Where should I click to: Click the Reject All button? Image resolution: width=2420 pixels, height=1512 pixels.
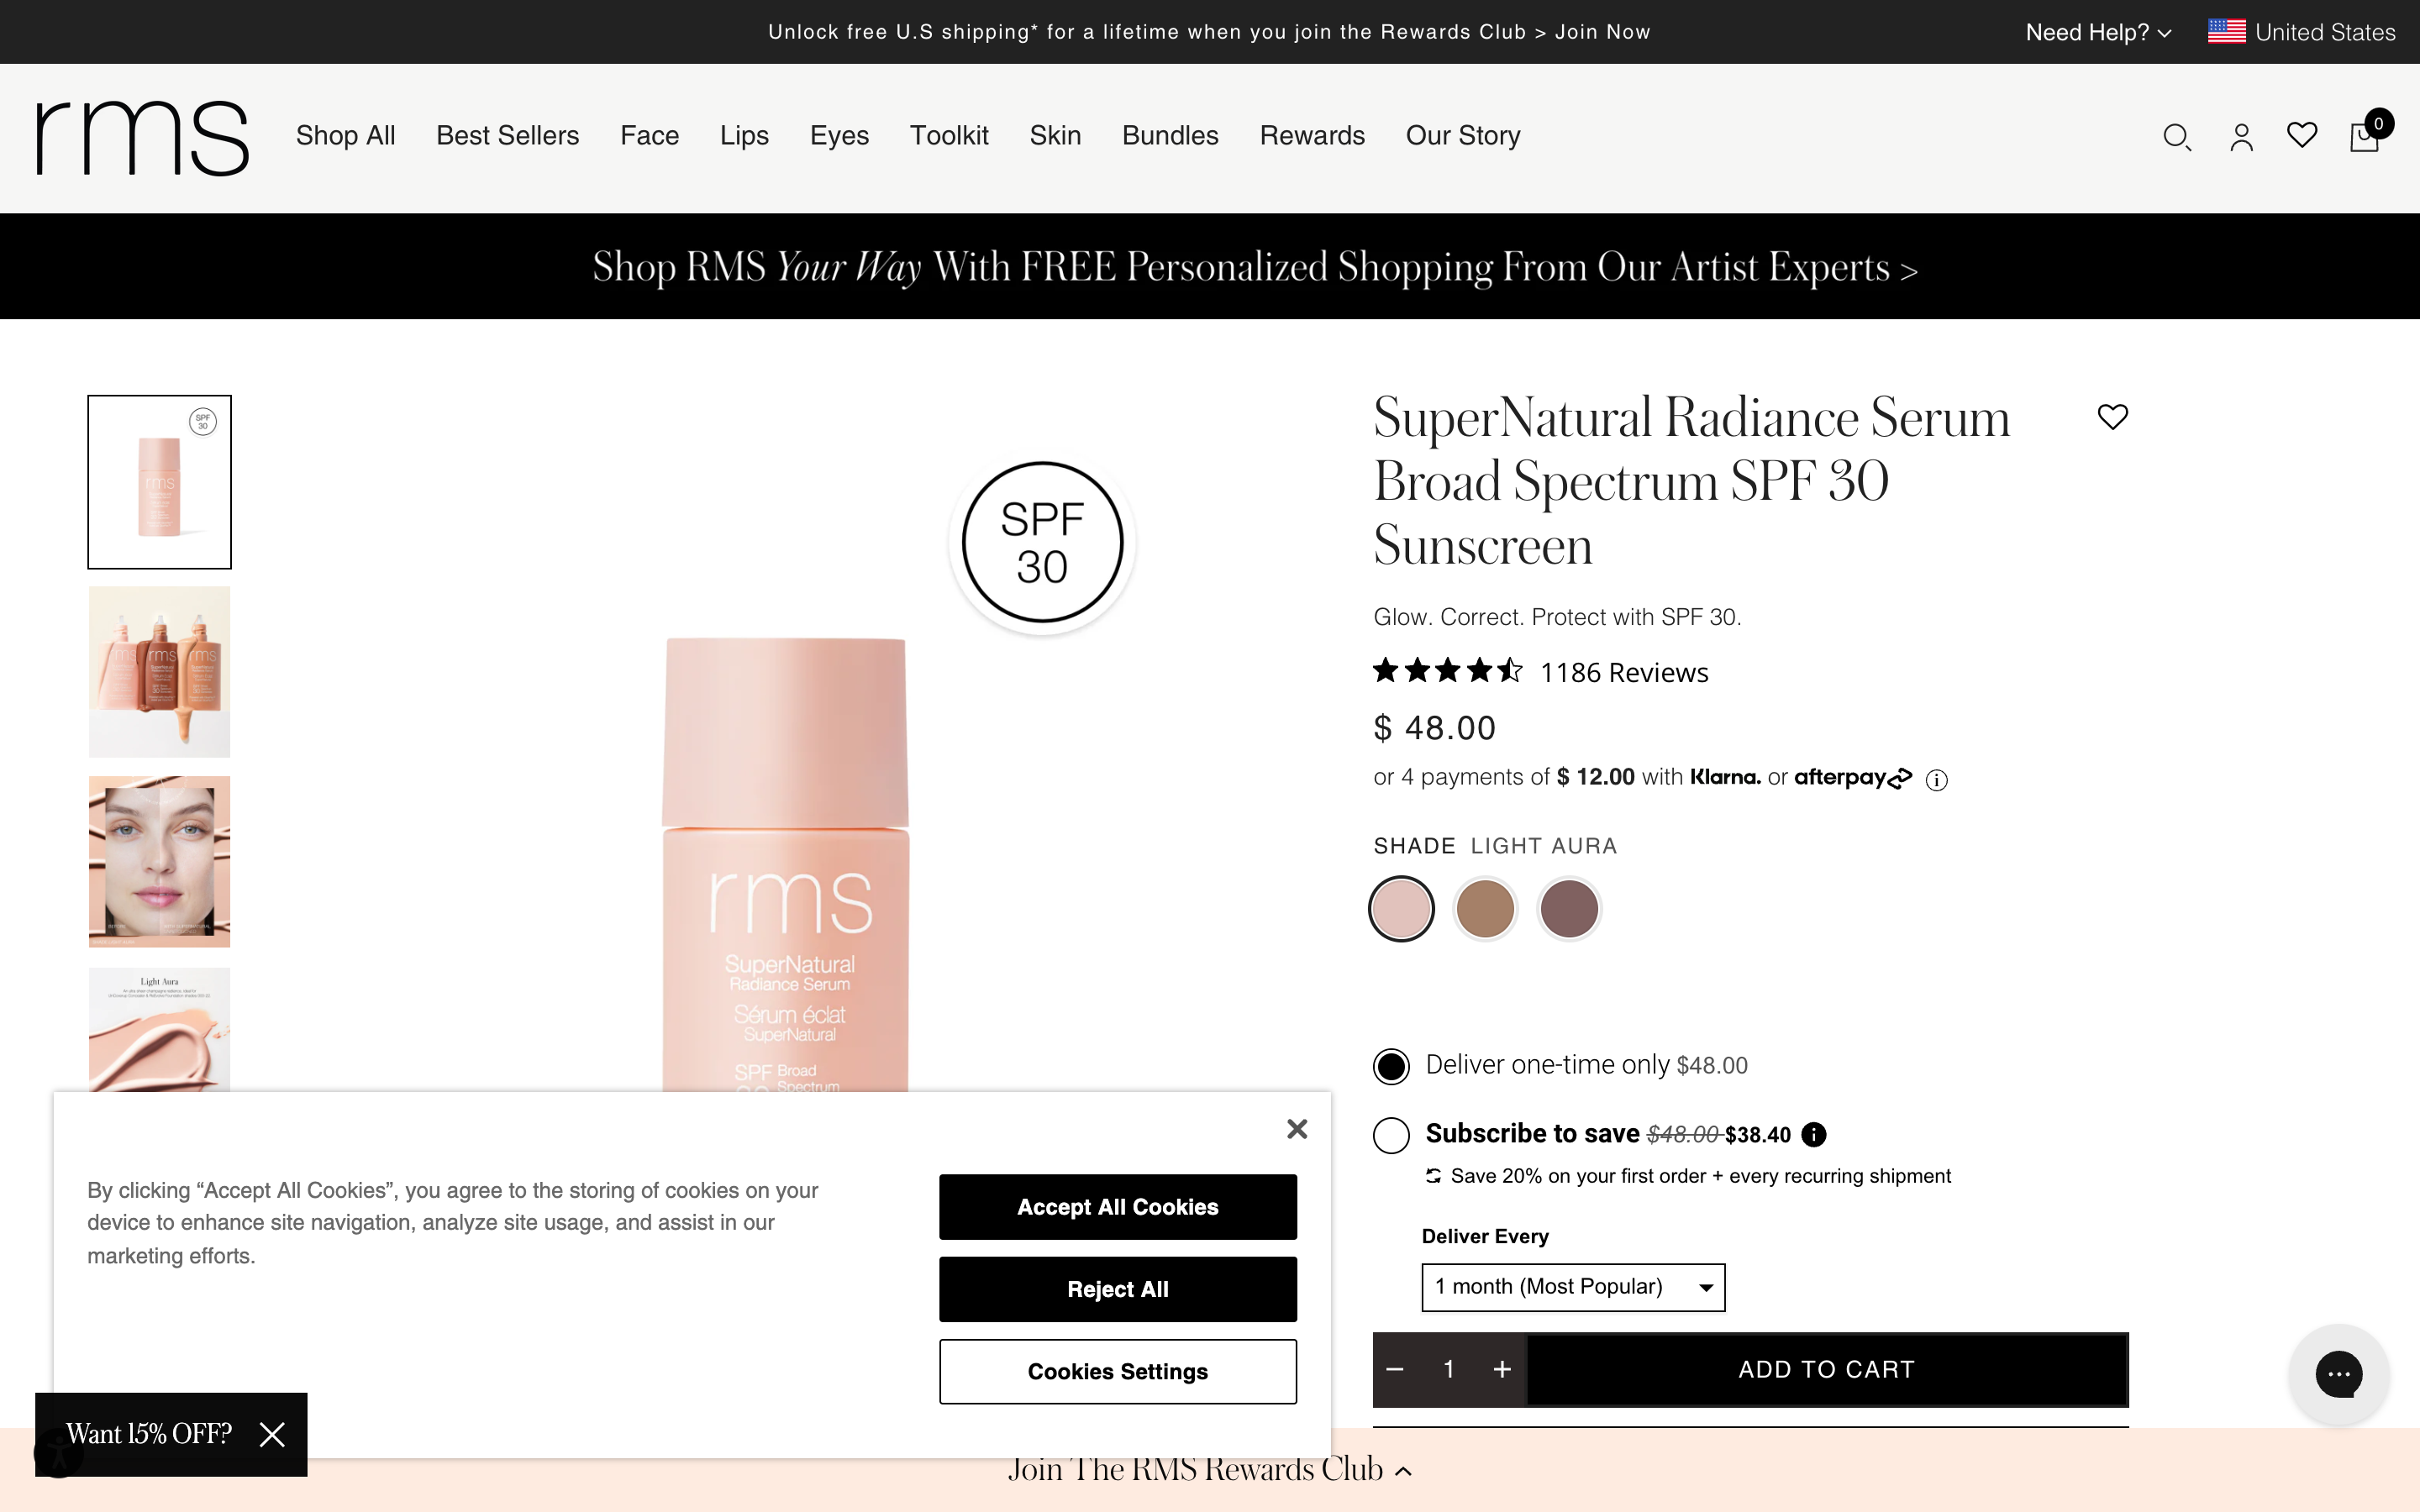(1117, 1289)
